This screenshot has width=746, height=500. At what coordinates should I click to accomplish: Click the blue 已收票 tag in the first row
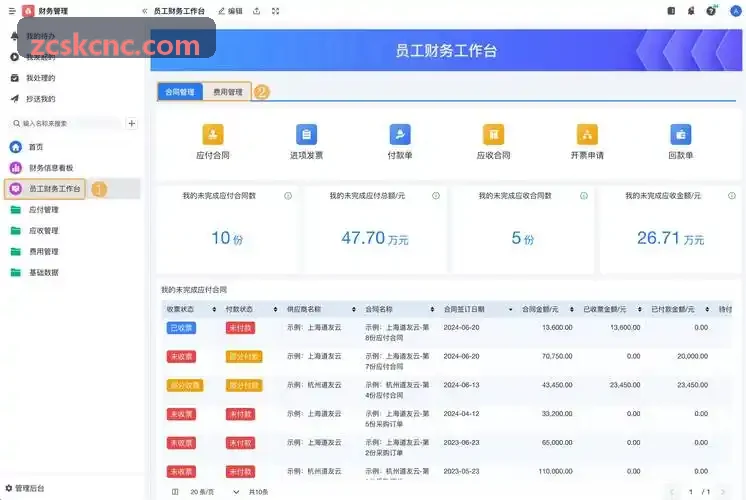pos(181,328)
